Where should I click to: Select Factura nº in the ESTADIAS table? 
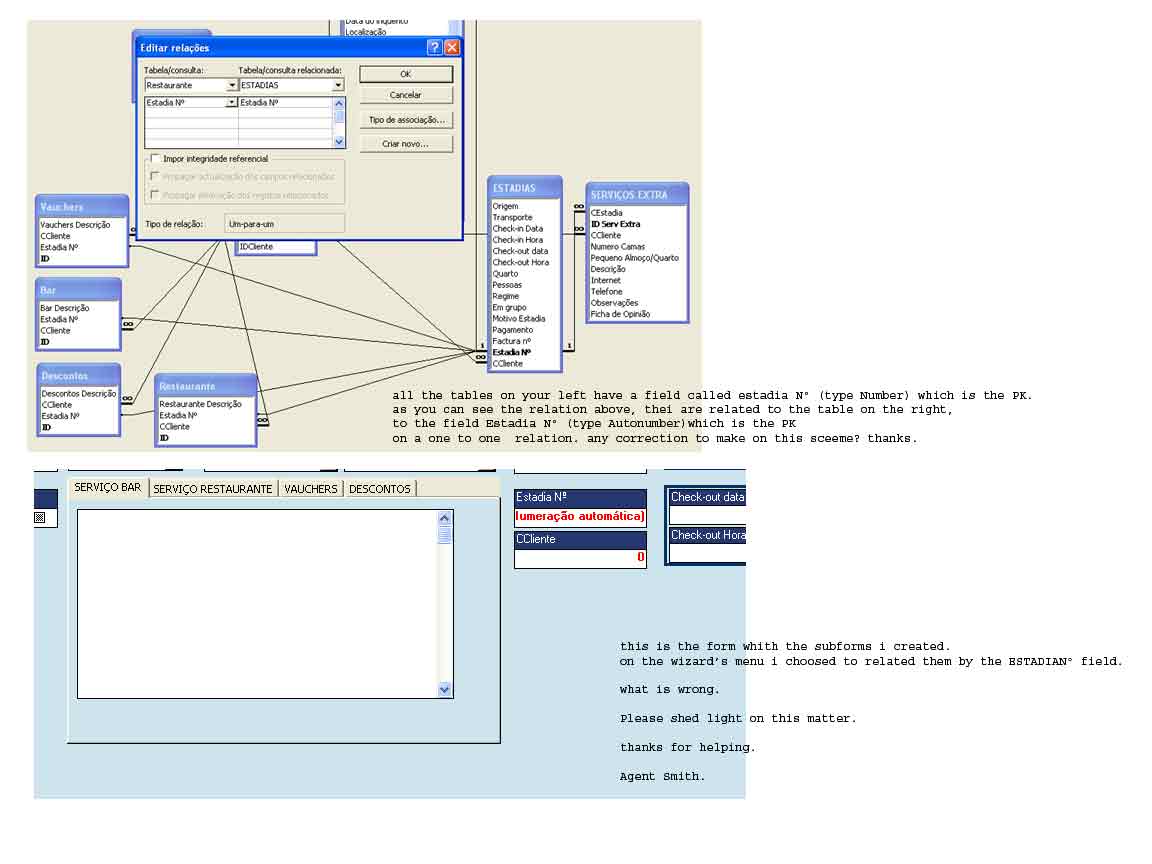pyautogui.click(x=511, y=341)
